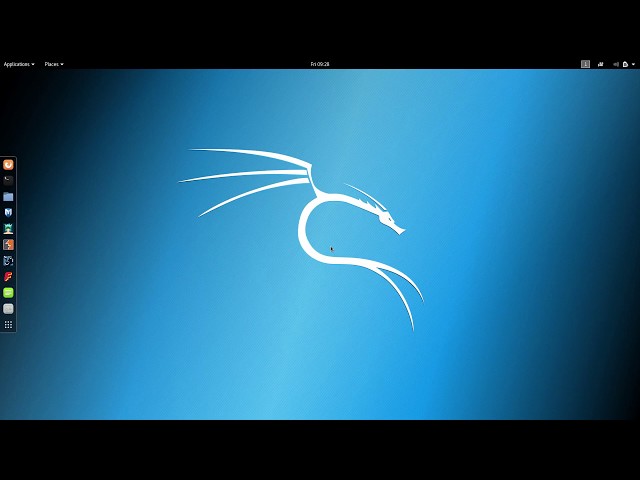
Task: Open the Applications menu
Action: tap(19, 64)
